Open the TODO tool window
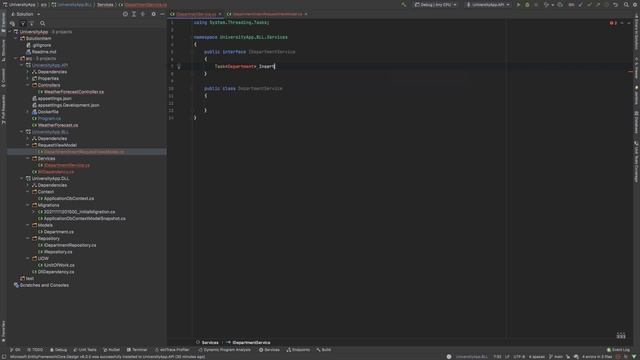The width and height of the screenshot is (640, 360). [x=35, y=350]
